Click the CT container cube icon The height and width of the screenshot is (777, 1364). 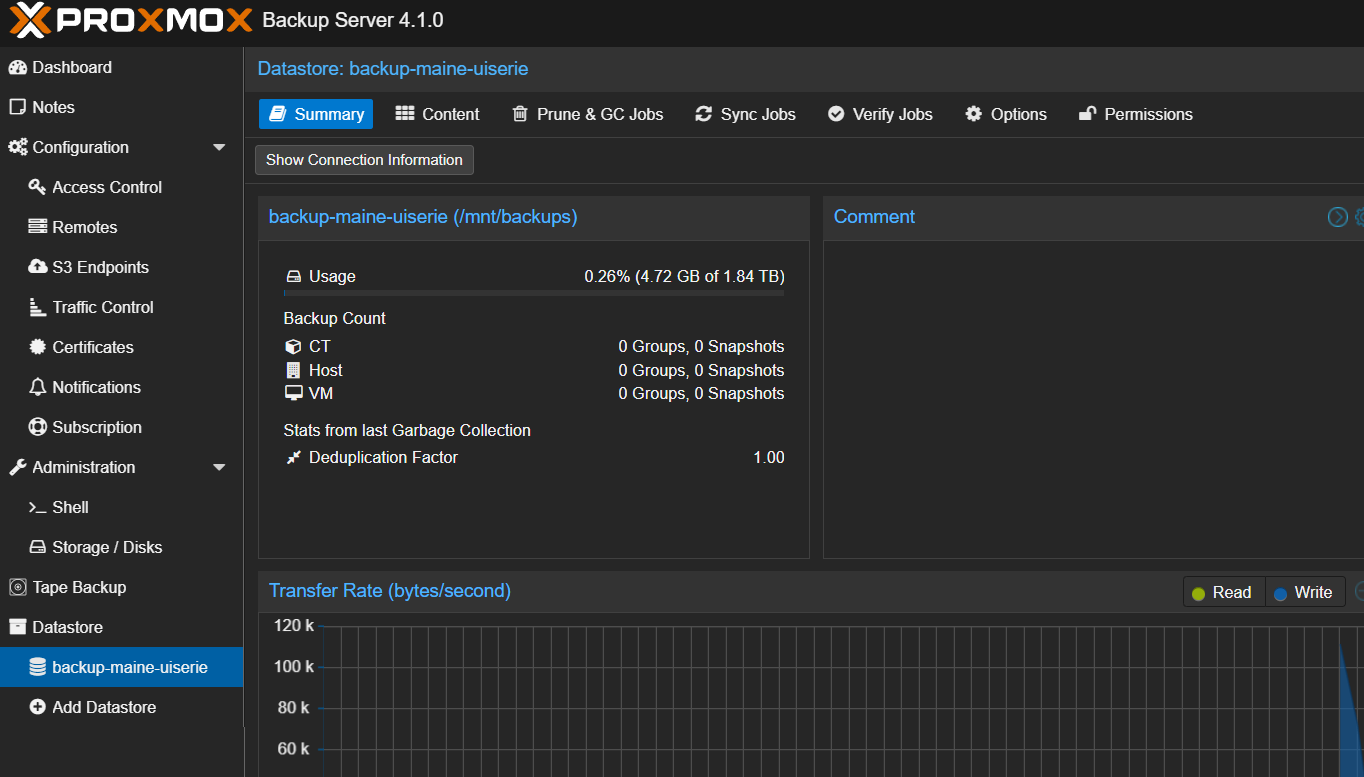click(x=293, y=347)
